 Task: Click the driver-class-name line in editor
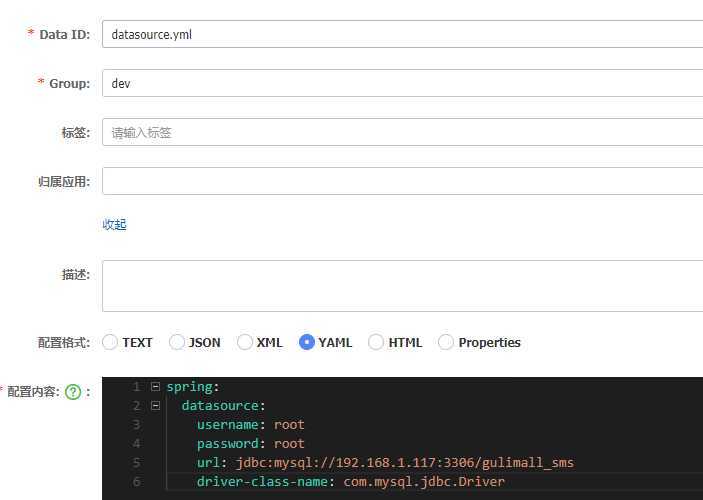350,481
